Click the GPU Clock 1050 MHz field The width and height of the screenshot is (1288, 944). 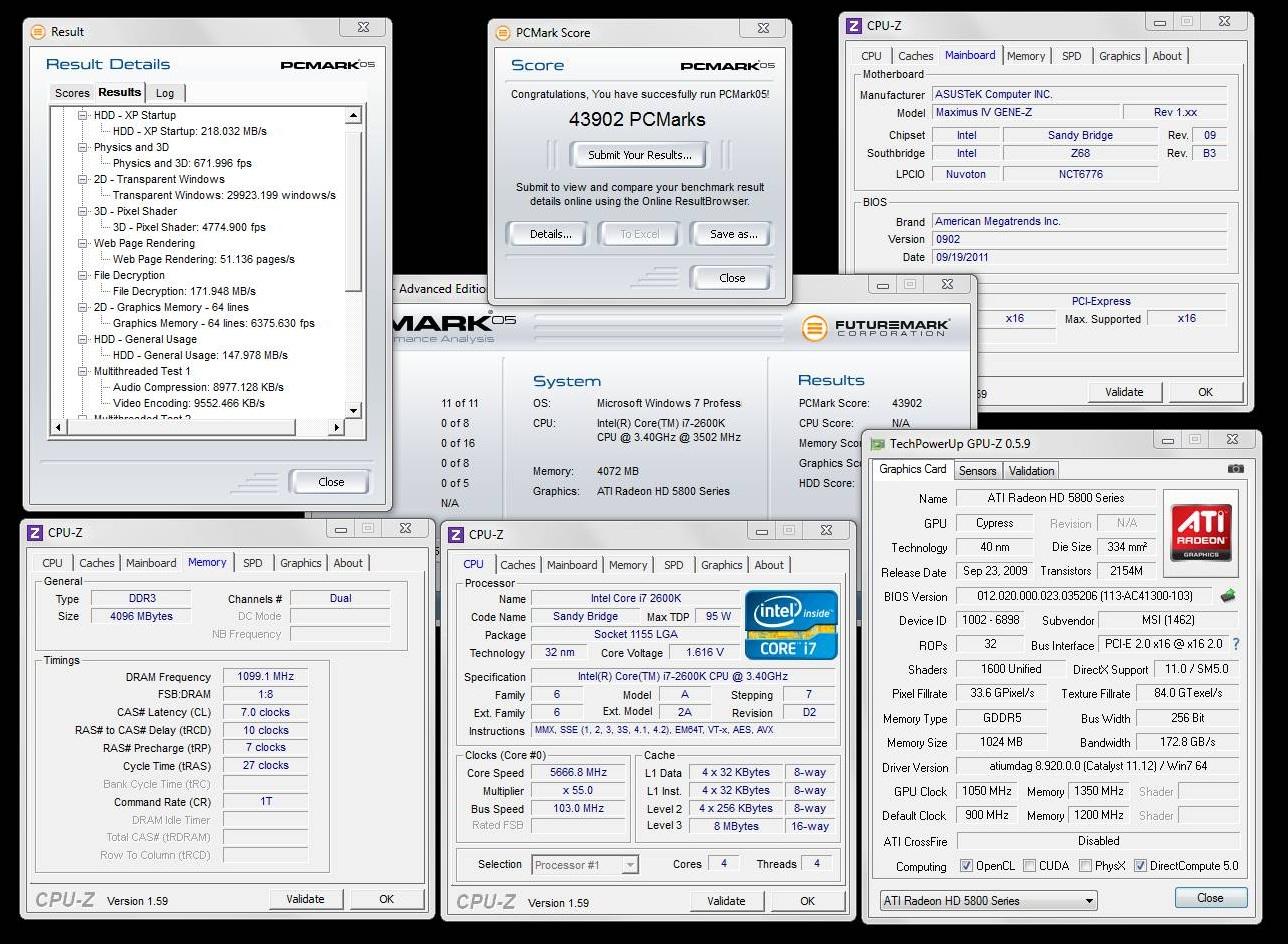[986, 791]
